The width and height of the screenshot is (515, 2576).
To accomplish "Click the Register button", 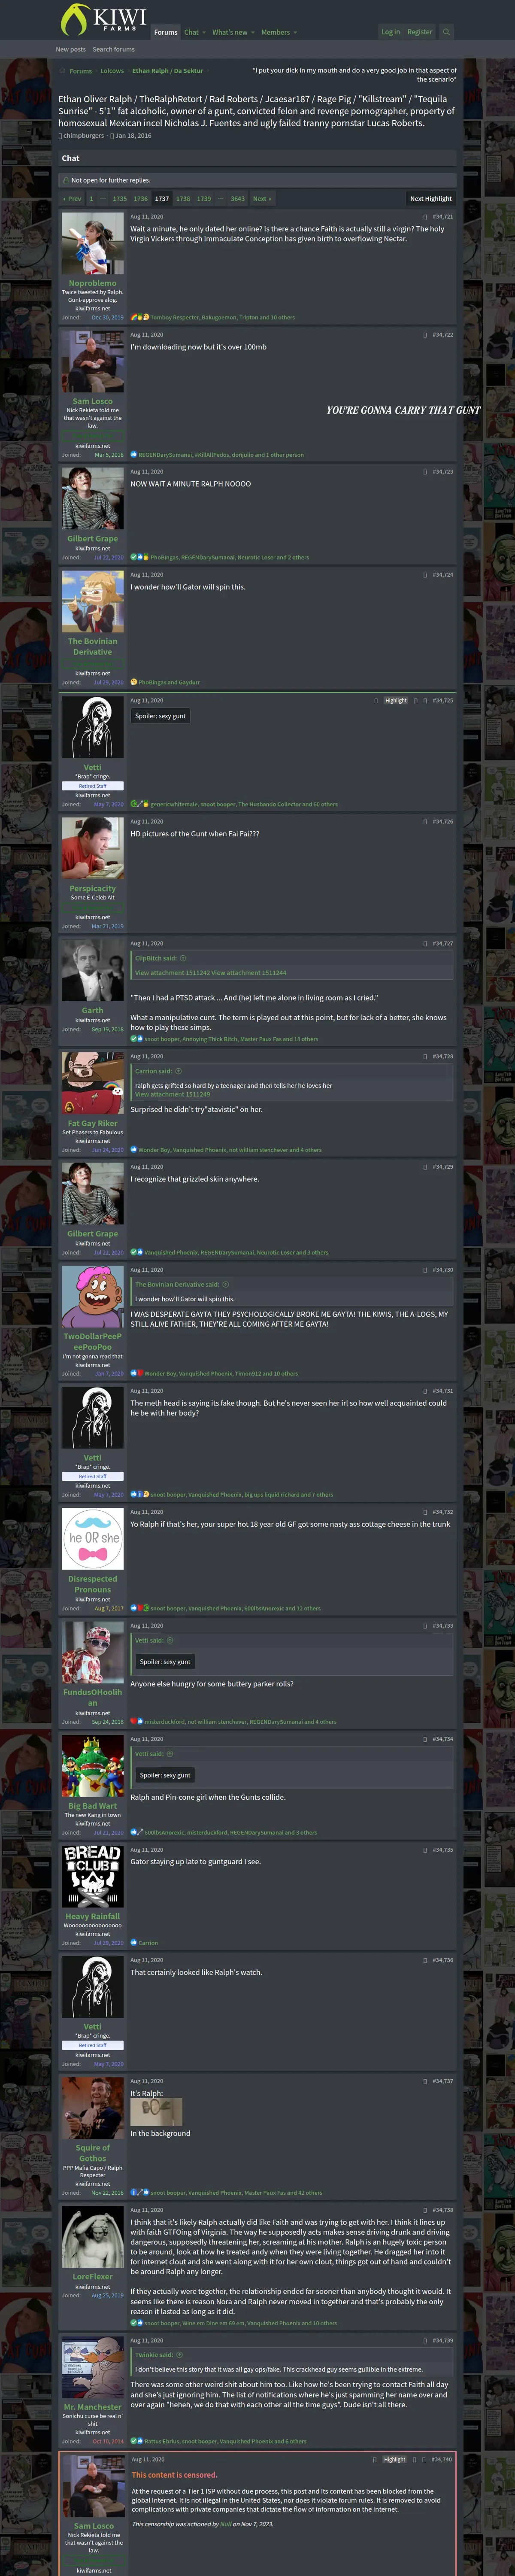I will [x=420, y=32].
